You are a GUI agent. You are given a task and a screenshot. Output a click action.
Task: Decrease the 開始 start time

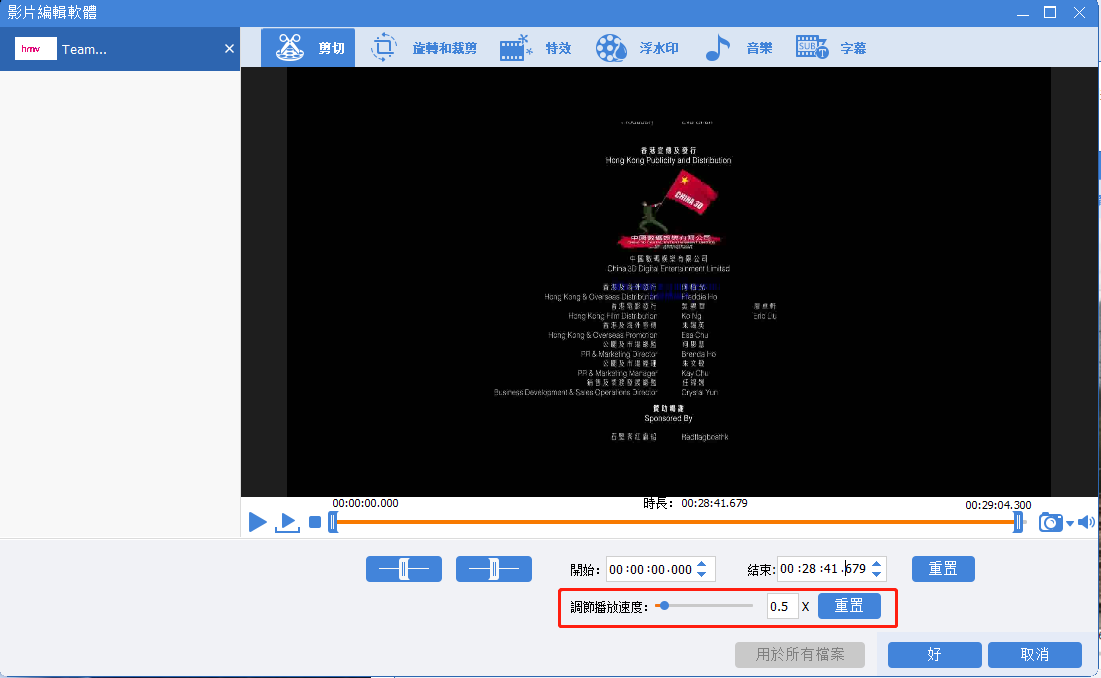tap(701, 575)
